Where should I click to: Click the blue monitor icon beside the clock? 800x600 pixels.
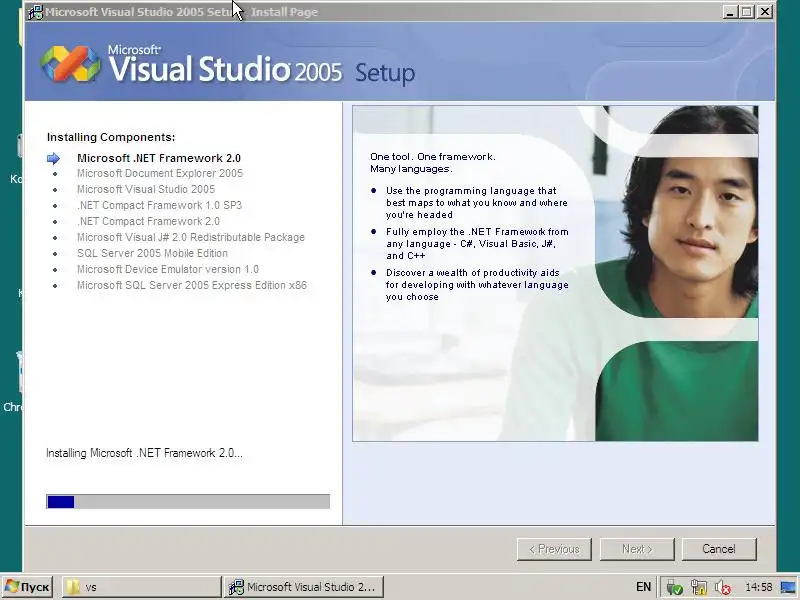[x=788, y=587]
